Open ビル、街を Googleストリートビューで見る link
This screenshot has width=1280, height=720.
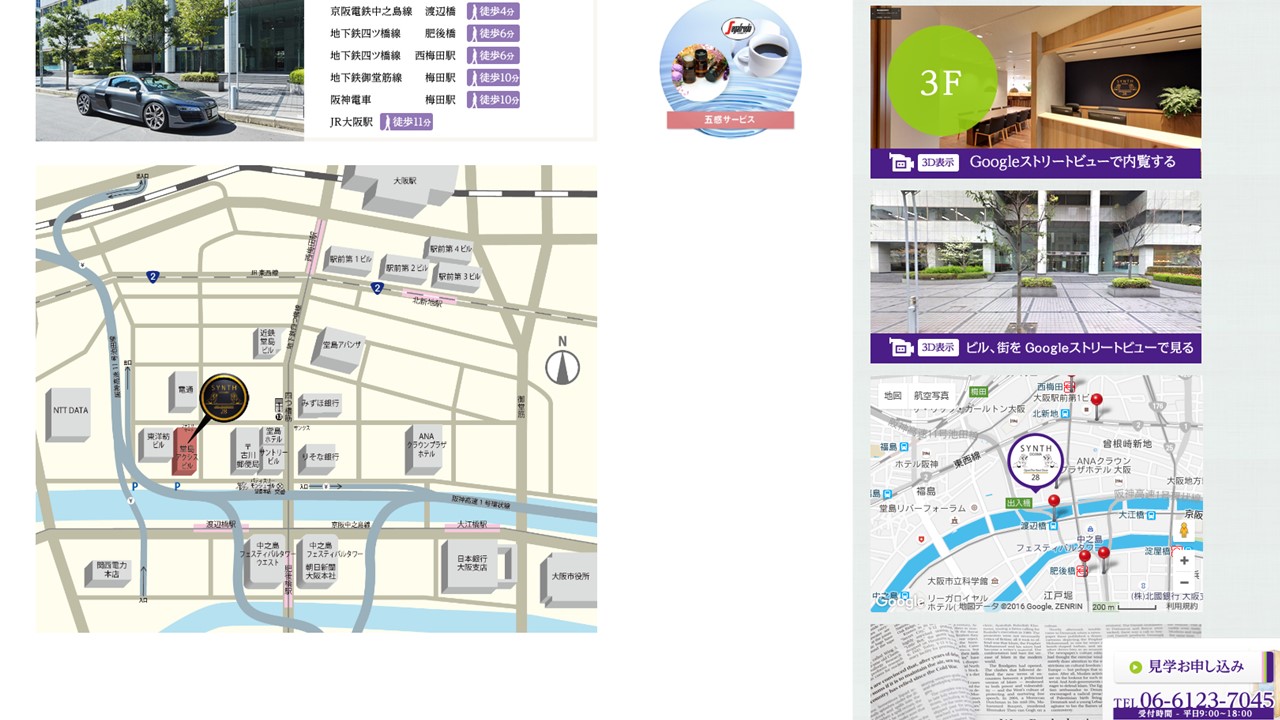tap(1035, 348)
